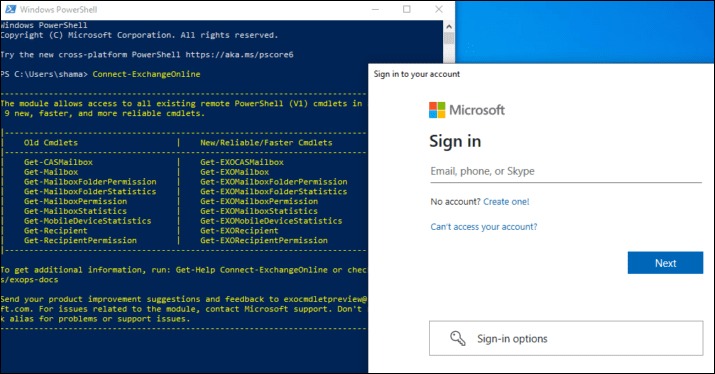Click Get-CASMailbox in Old Cmdlets column
Image resolution: width=715 pixels, height=374 pixels.
click(58, 162)
